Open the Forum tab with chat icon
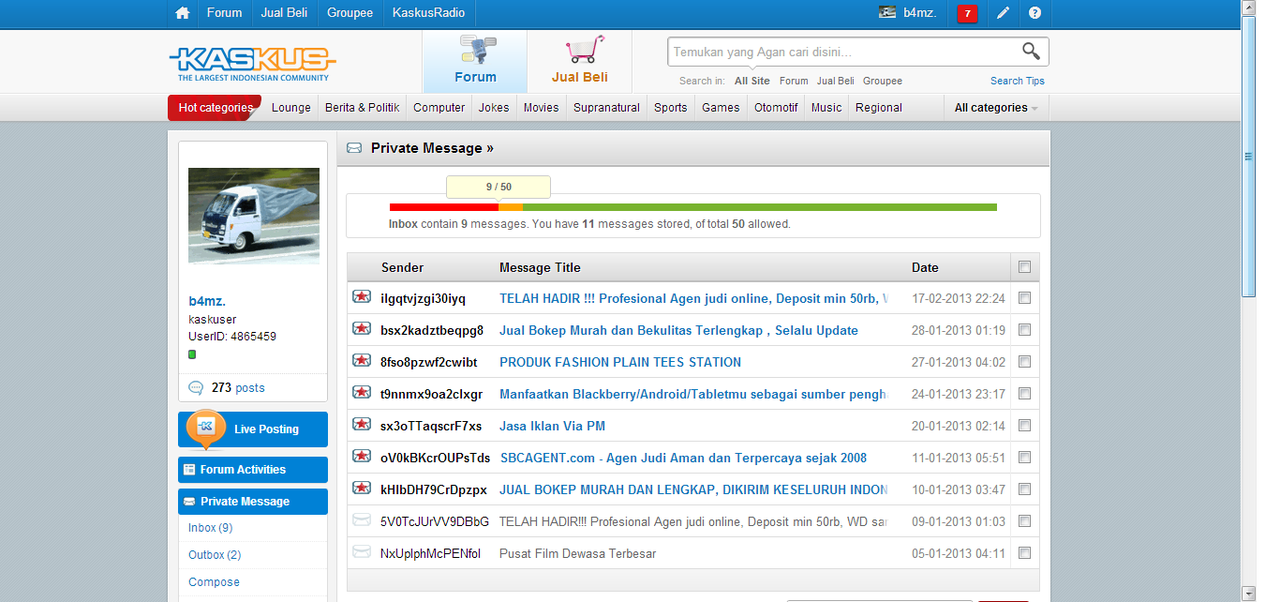1280x602 pixels. pos(475,62)
